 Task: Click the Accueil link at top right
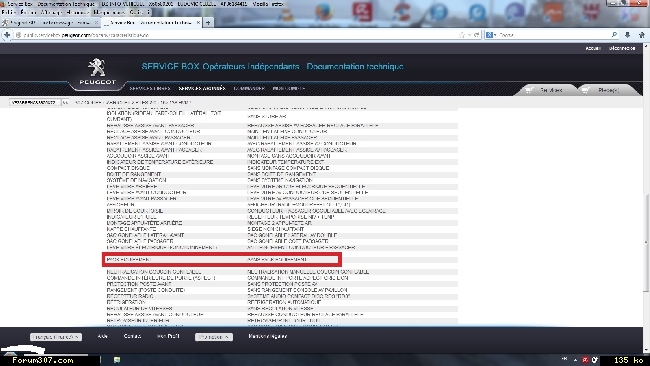tap(593, 48)
